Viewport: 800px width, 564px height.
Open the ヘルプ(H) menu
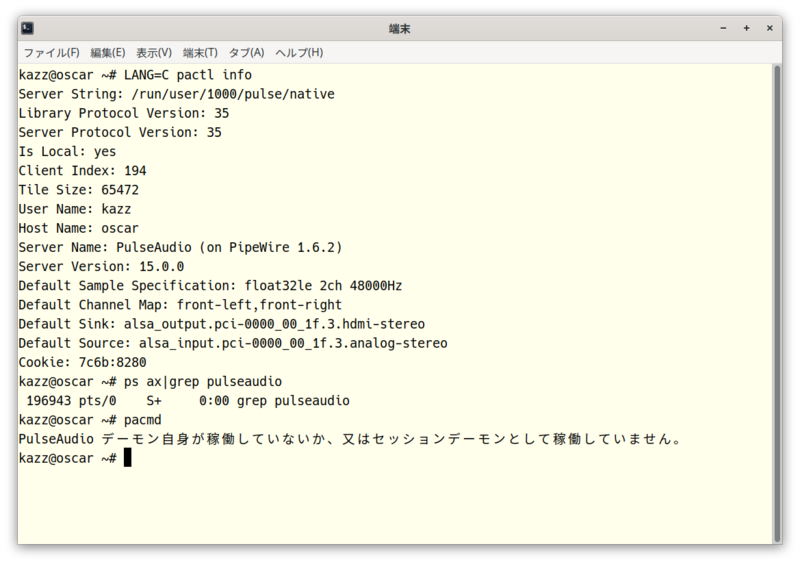(x=299, y=53)
